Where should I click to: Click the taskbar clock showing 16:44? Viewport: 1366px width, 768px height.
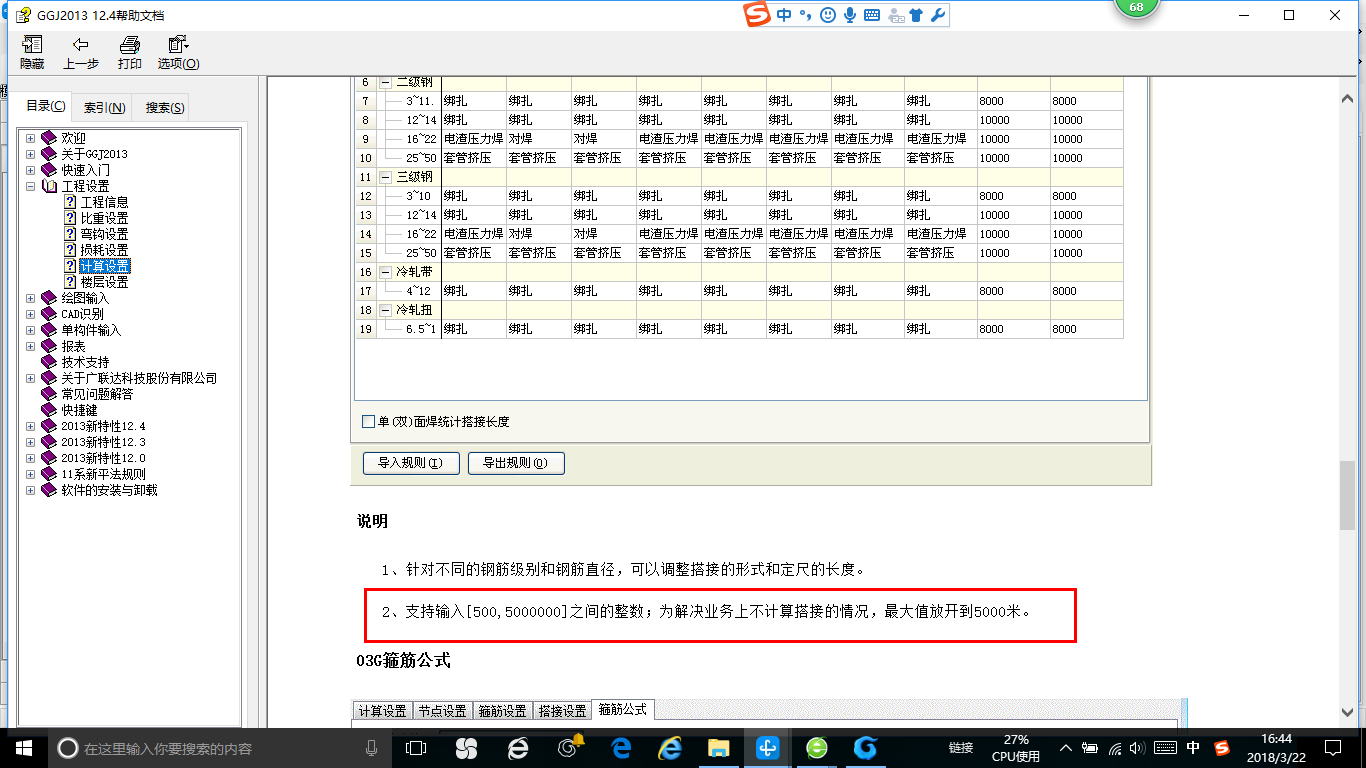click(1276, 748)
